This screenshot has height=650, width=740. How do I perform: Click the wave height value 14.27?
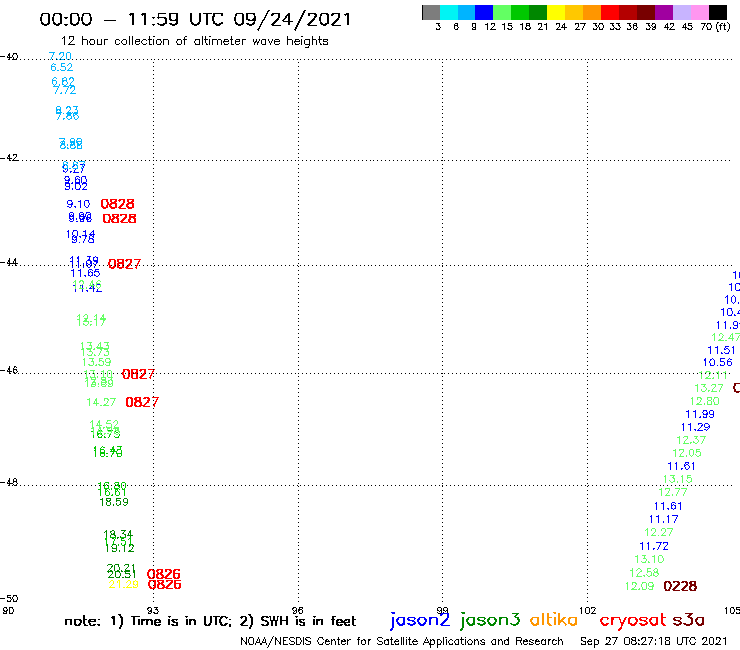[x=101, y=403]
